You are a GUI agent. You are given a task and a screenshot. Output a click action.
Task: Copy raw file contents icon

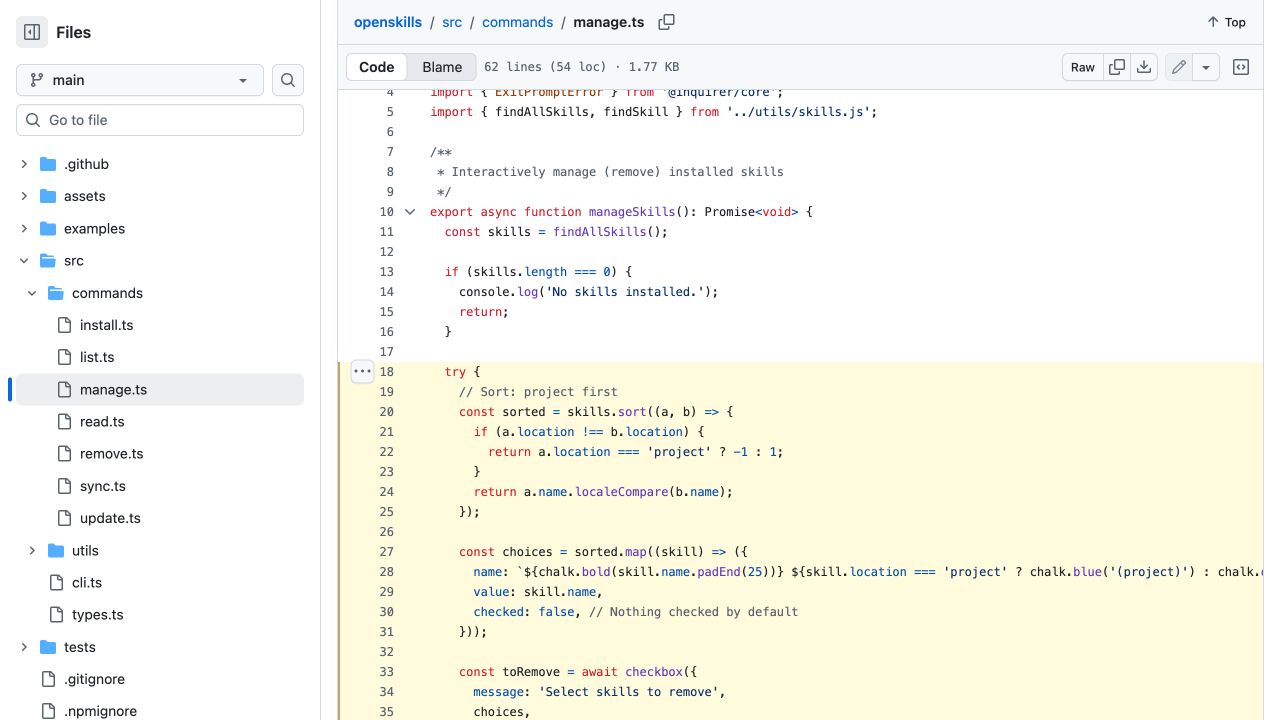click(x=1117, y=67)
